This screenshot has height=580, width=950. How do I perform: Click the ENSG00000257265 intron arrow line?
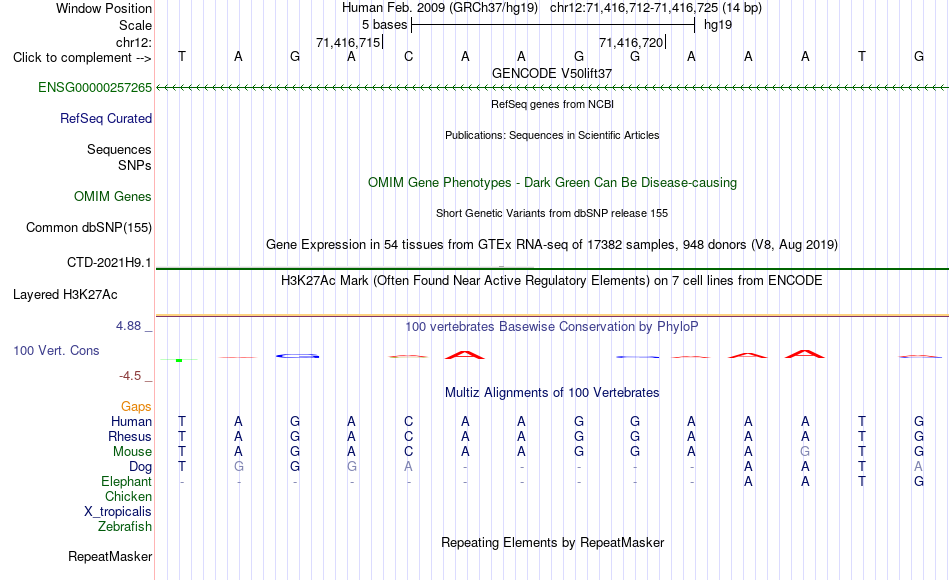tap(552, 88)
